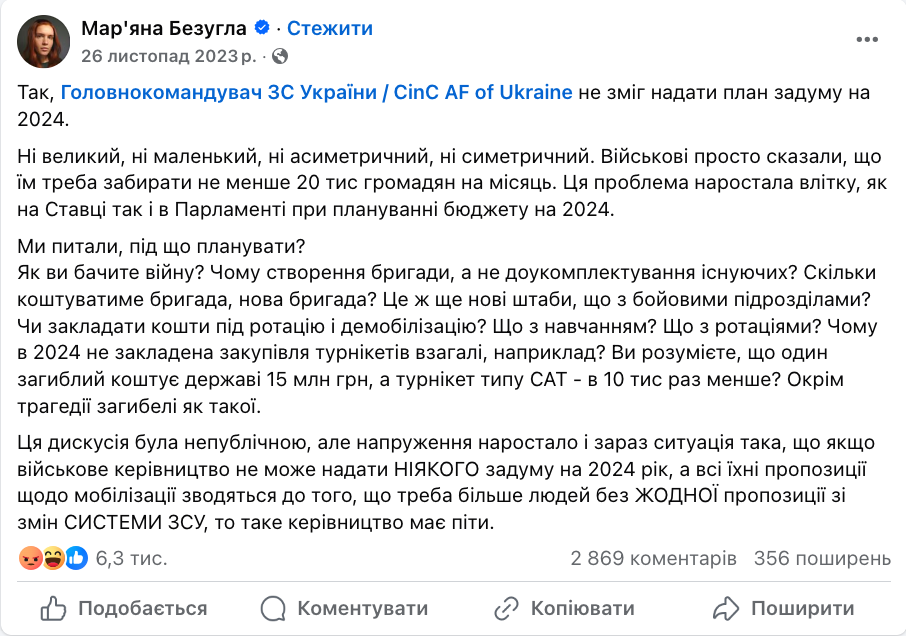
Task: Click the share arrow Поширити icon
Action: 725,608
